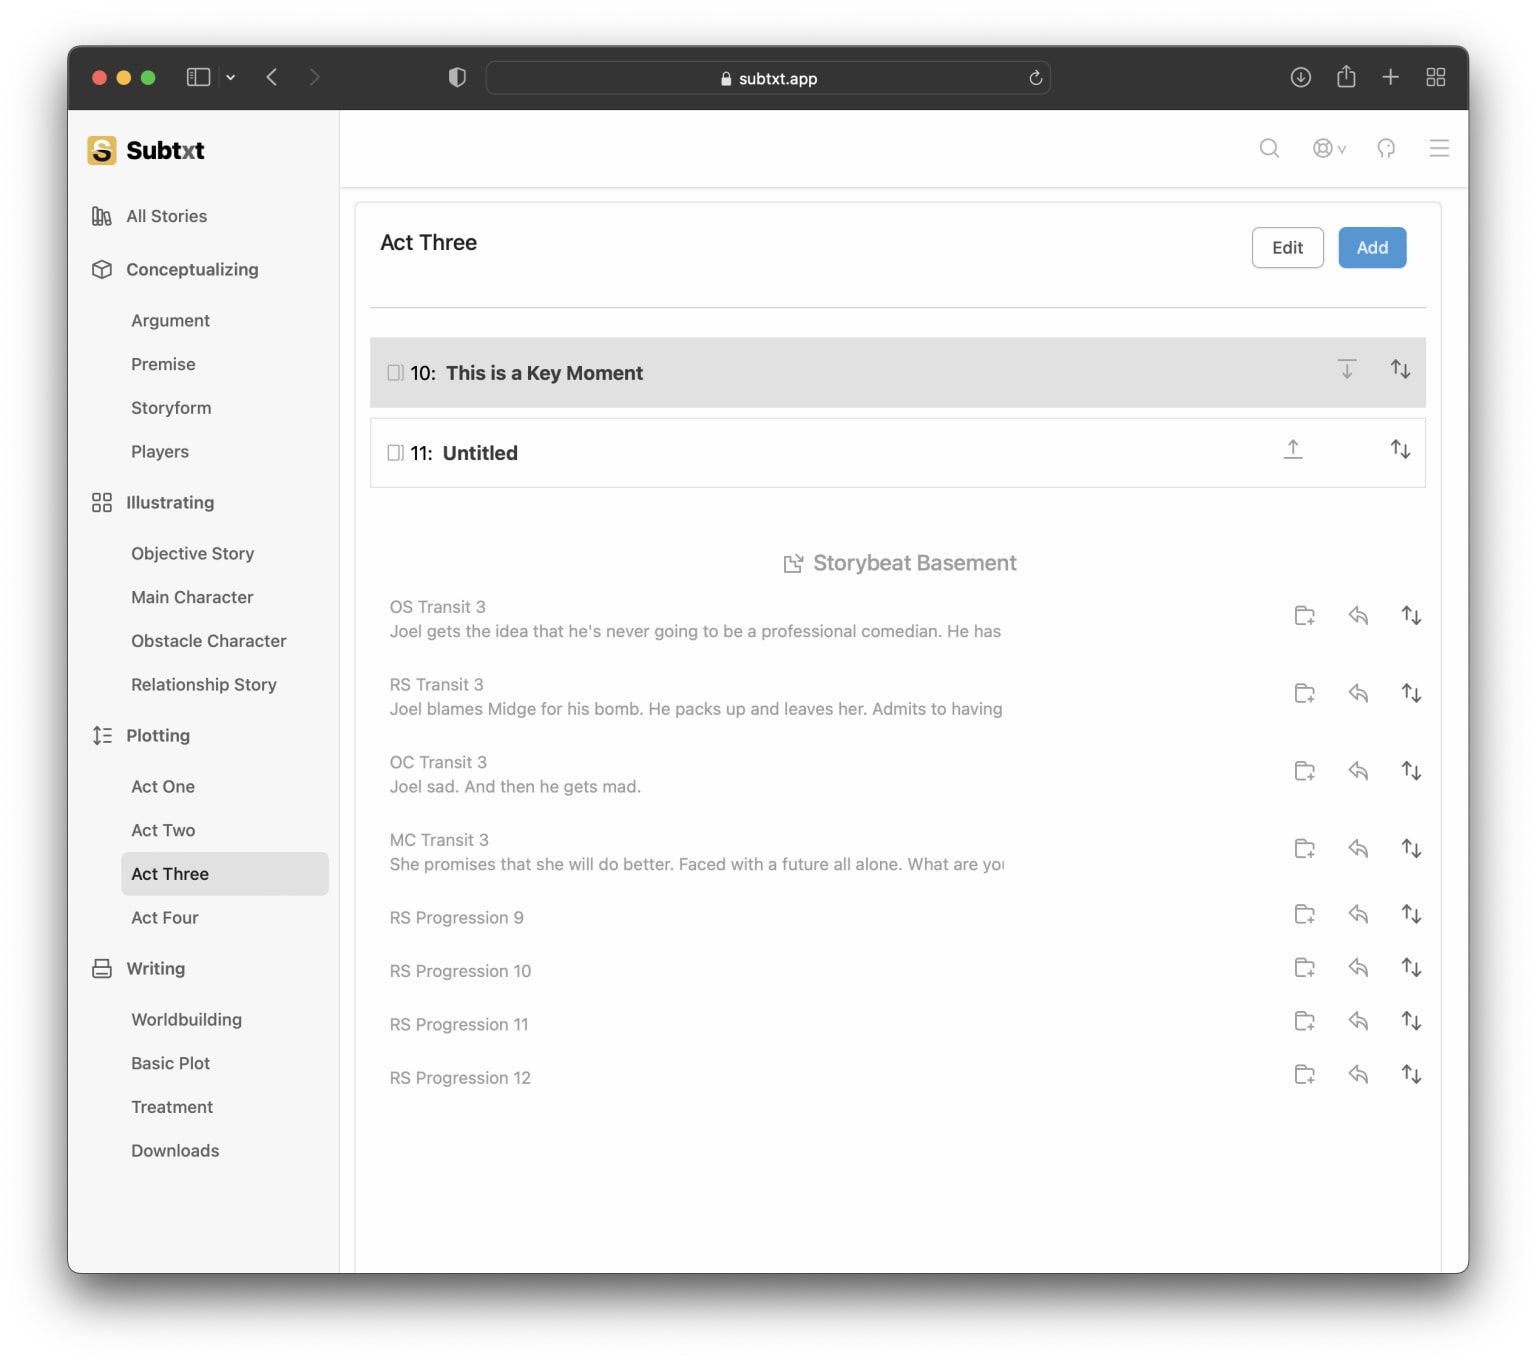Click the blue Add button
The image size is (1536, 1363).
coord(1372,248)
